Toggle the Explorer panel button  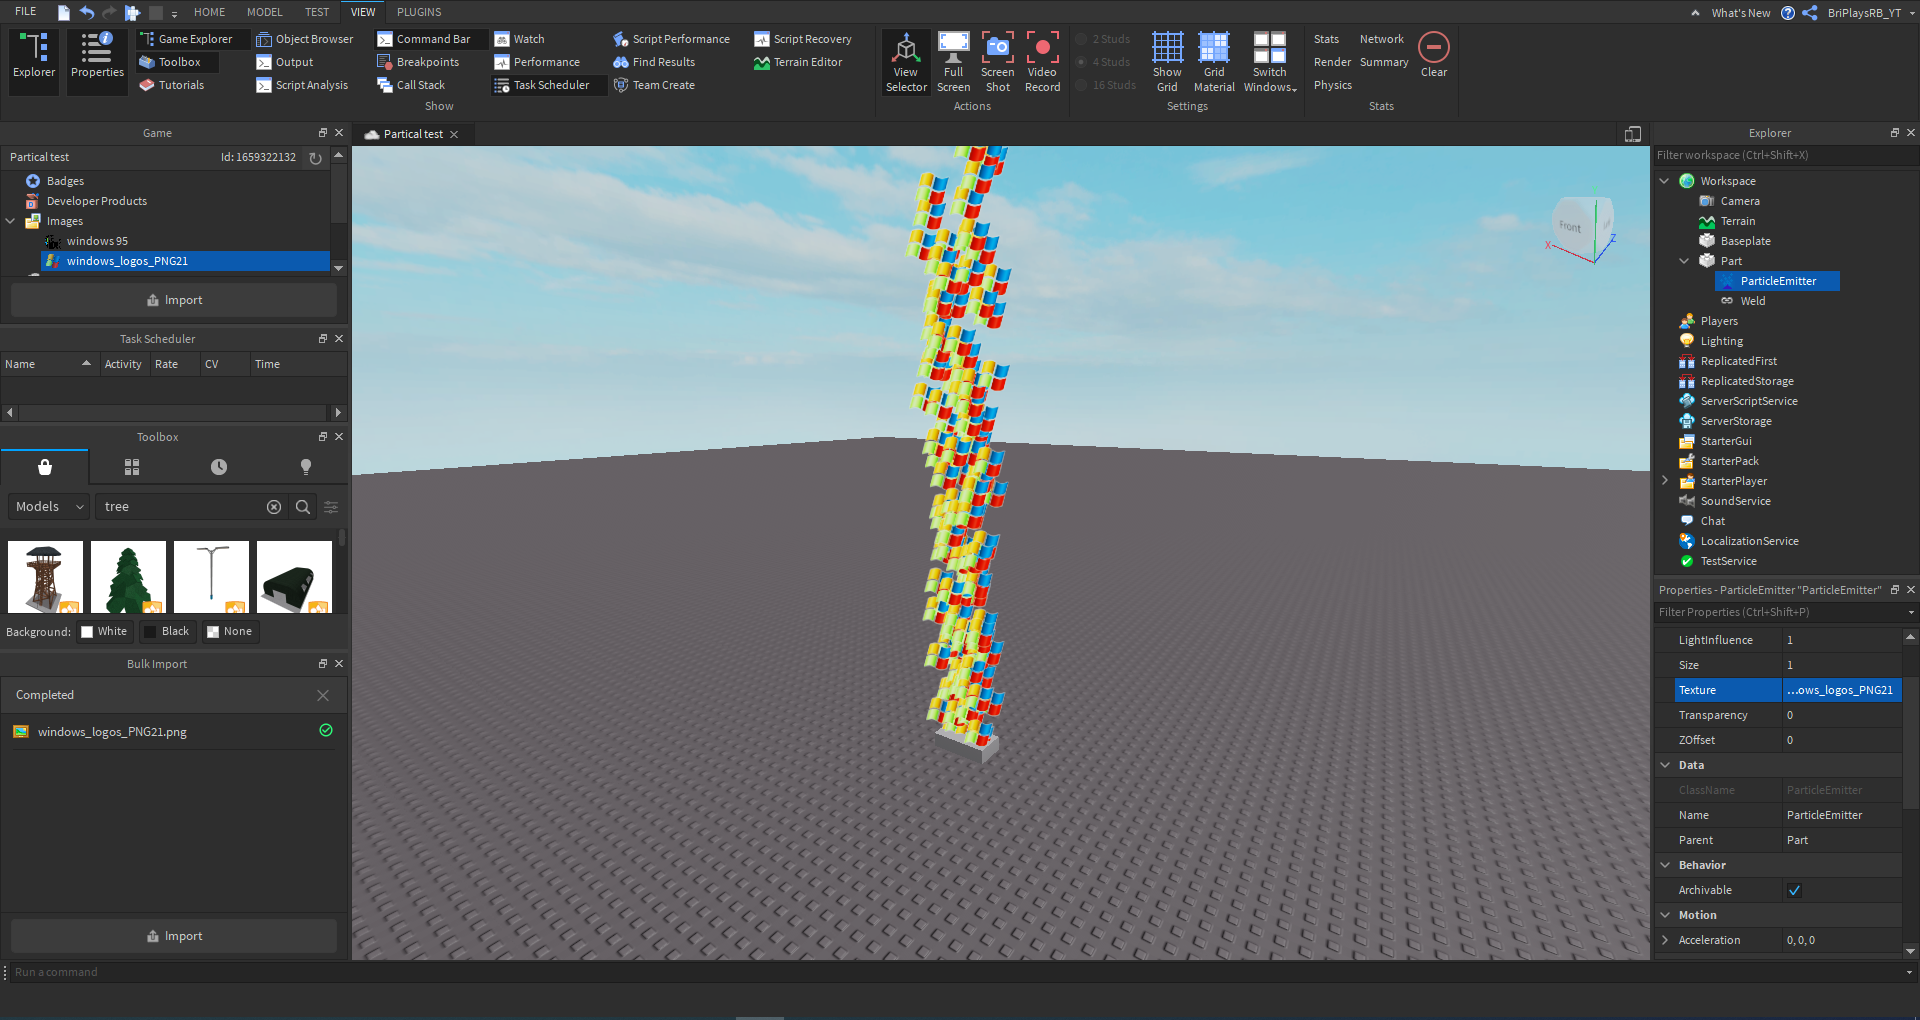34,61
